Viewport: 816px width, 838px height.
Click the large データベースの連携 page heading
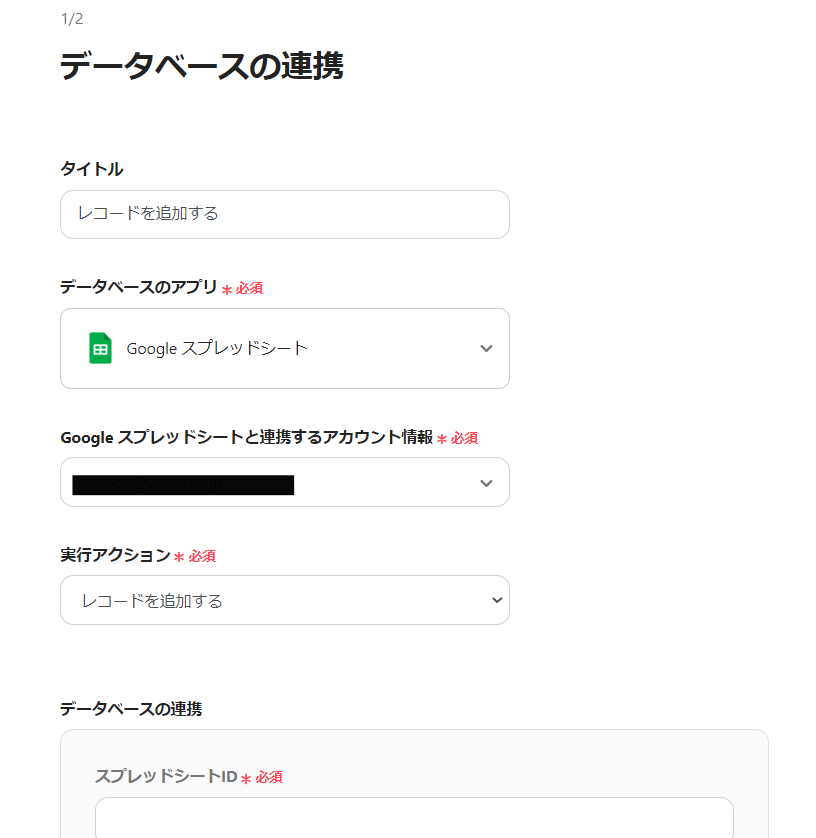click(201, 66)
